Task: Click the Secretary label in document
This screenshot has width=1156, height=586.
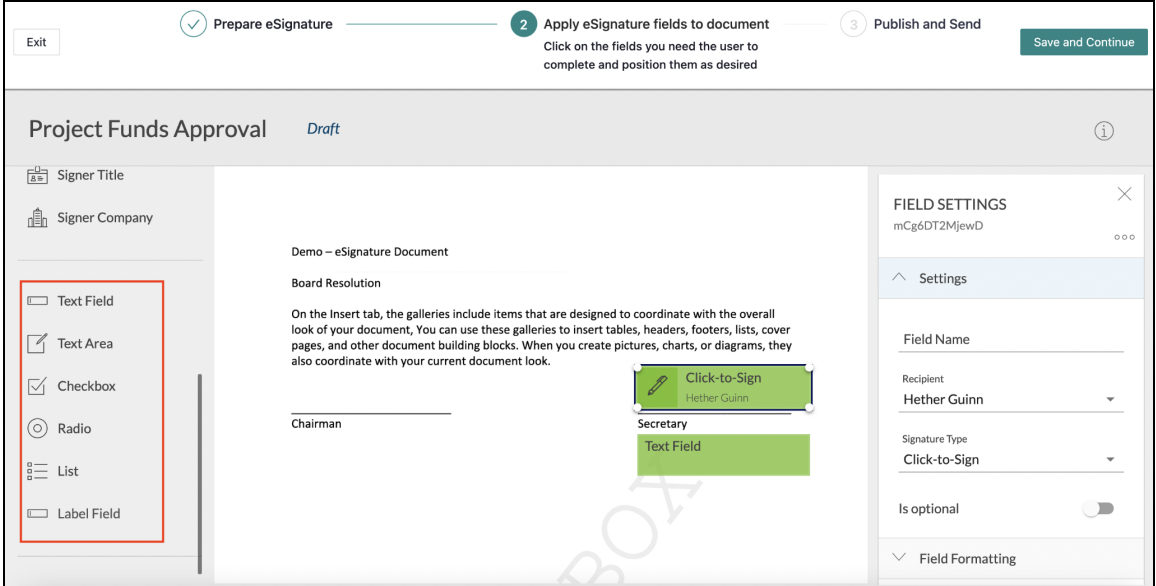Action: coord(662,424)
